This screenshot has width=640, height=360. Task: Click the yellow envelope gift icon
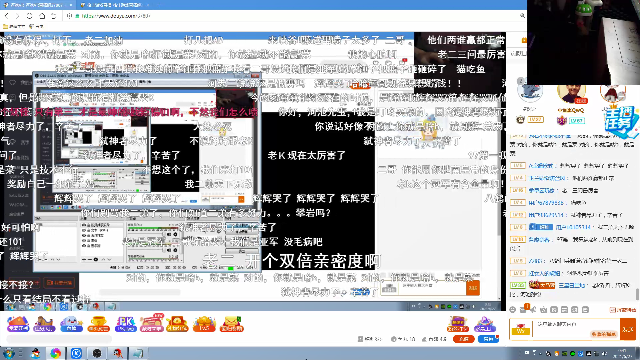tap(231, 324)
